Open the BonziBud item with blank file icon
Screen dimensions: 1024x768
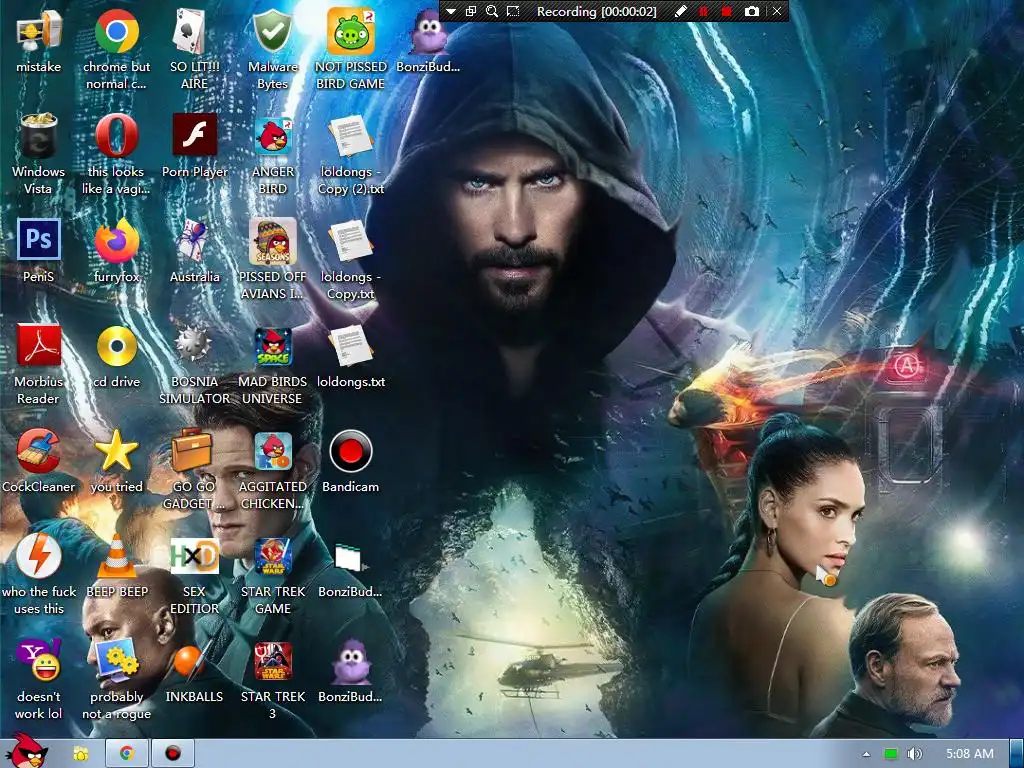click(351, 558)
